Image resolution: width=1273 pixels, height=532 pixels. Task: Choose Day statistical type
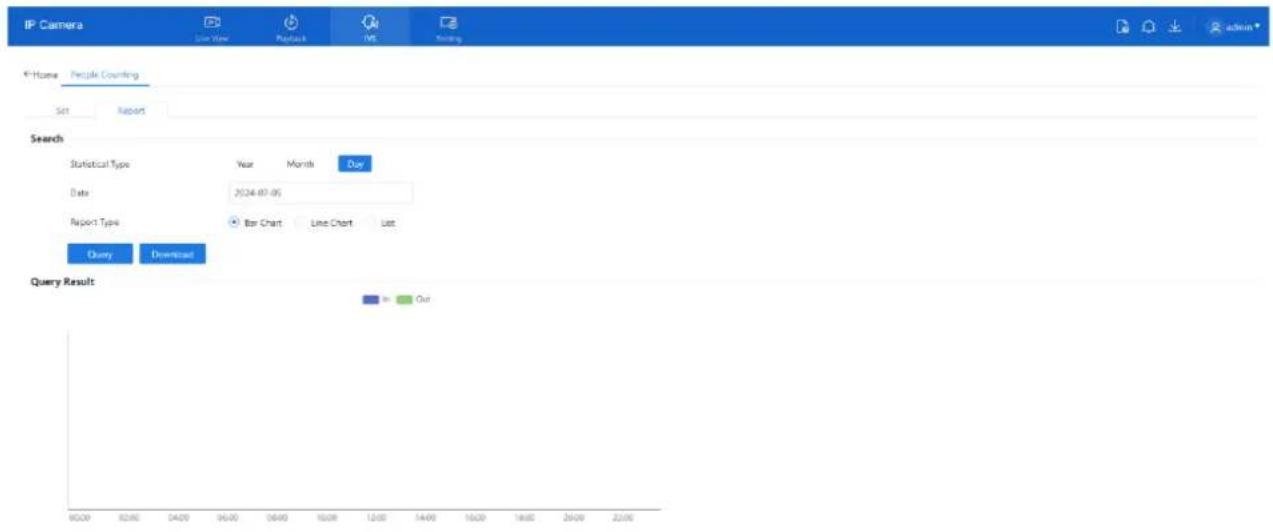tap(354, 164)
